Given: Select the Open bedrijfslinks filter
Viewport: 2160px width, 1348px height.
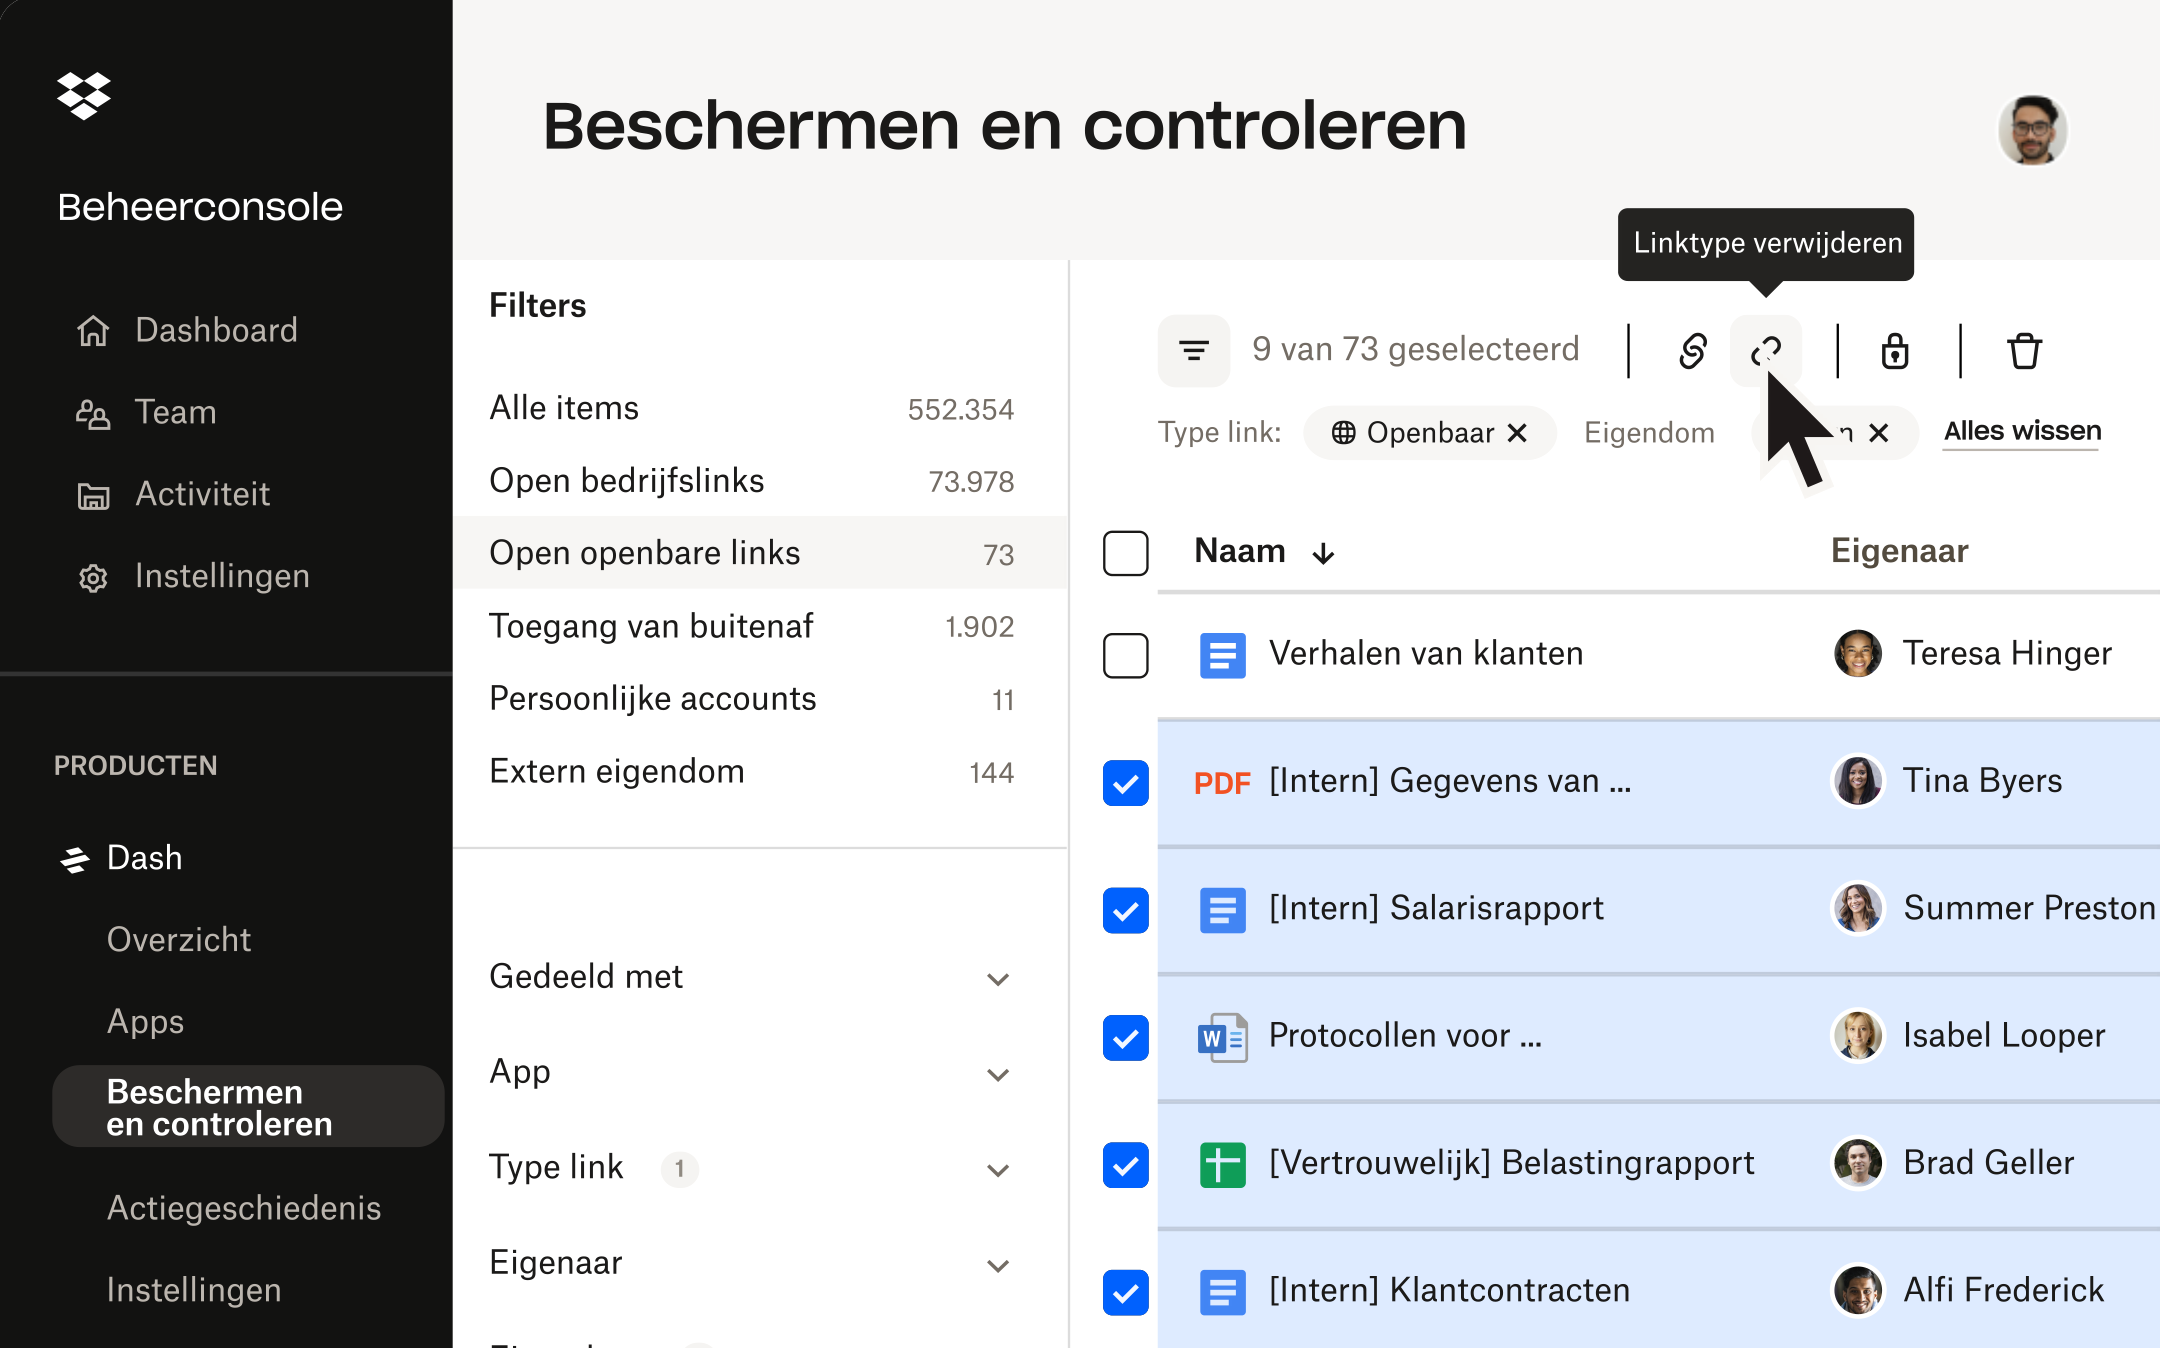Looking at the screenshot, I should 761,481.
